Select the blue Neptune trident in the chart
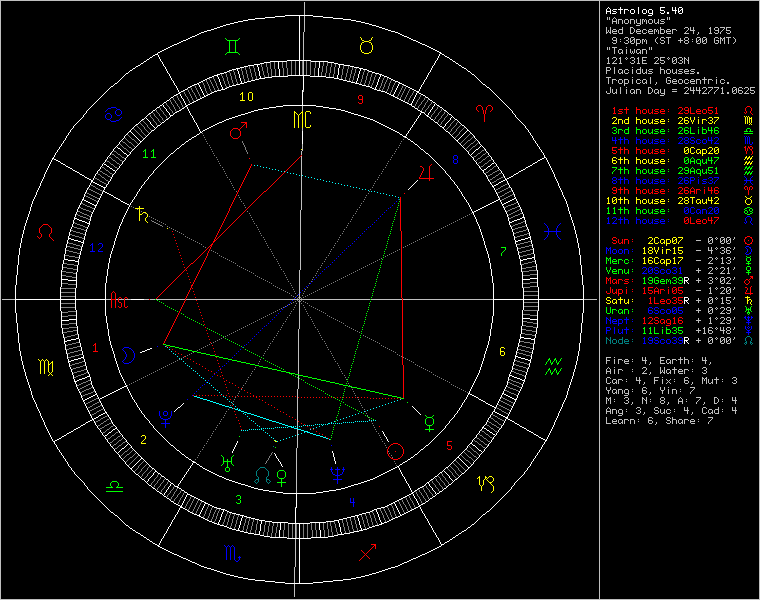Screen dimensions: 760x600 point(337,475)
